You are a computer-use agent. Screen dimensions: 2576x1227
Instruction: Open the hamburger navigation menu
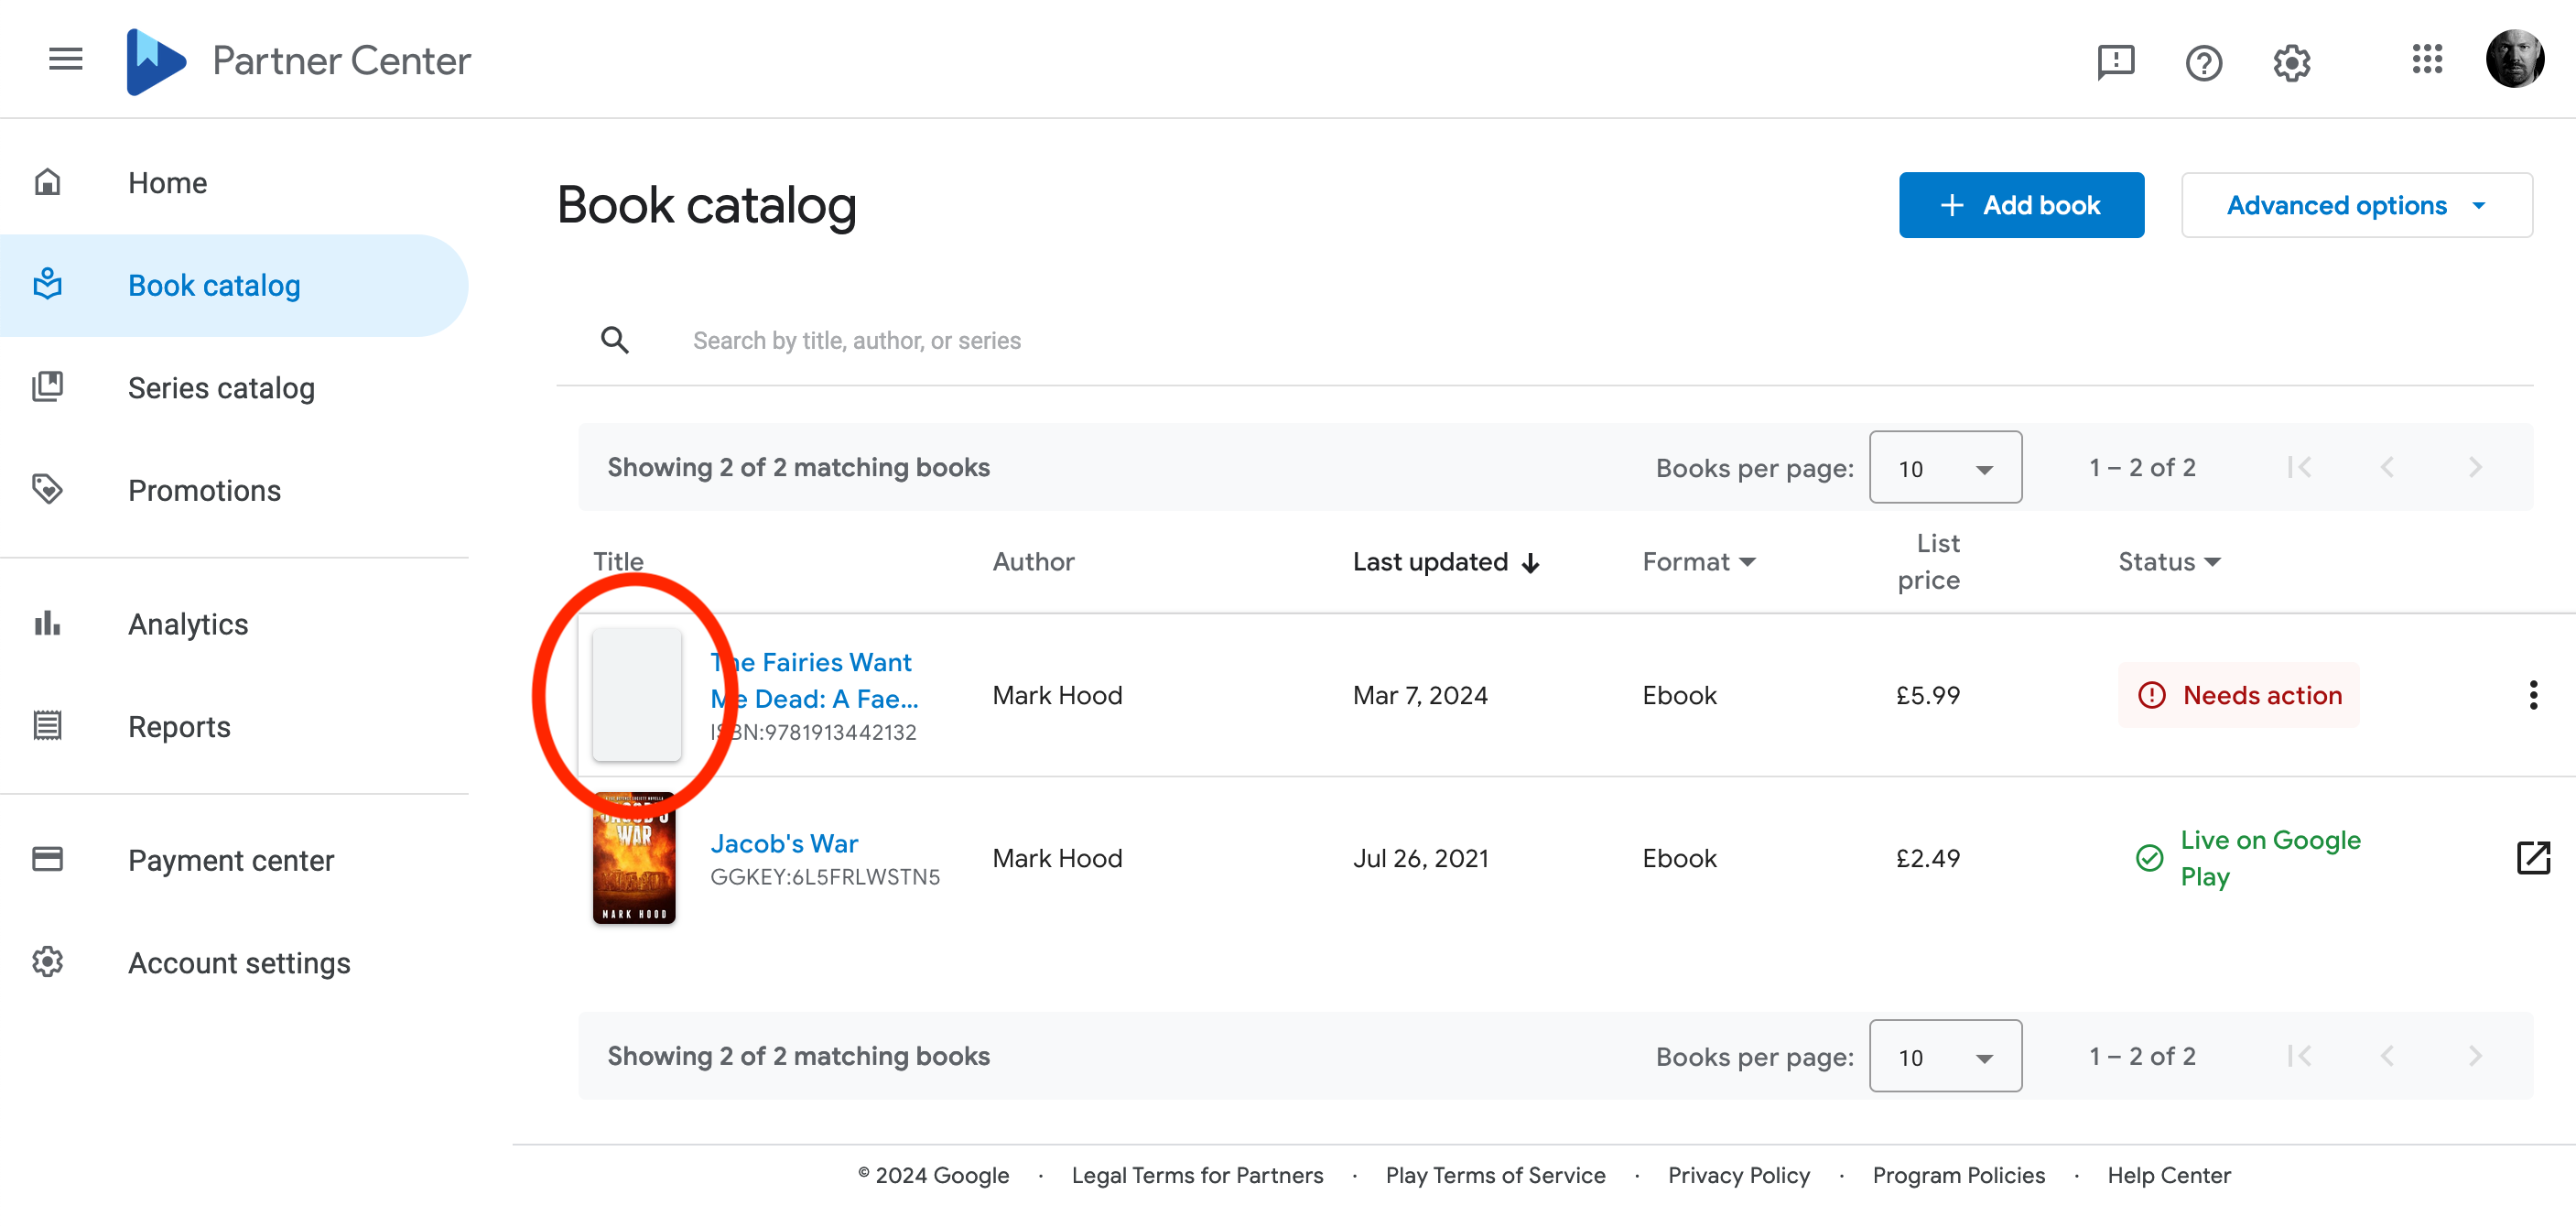[65, 60]
